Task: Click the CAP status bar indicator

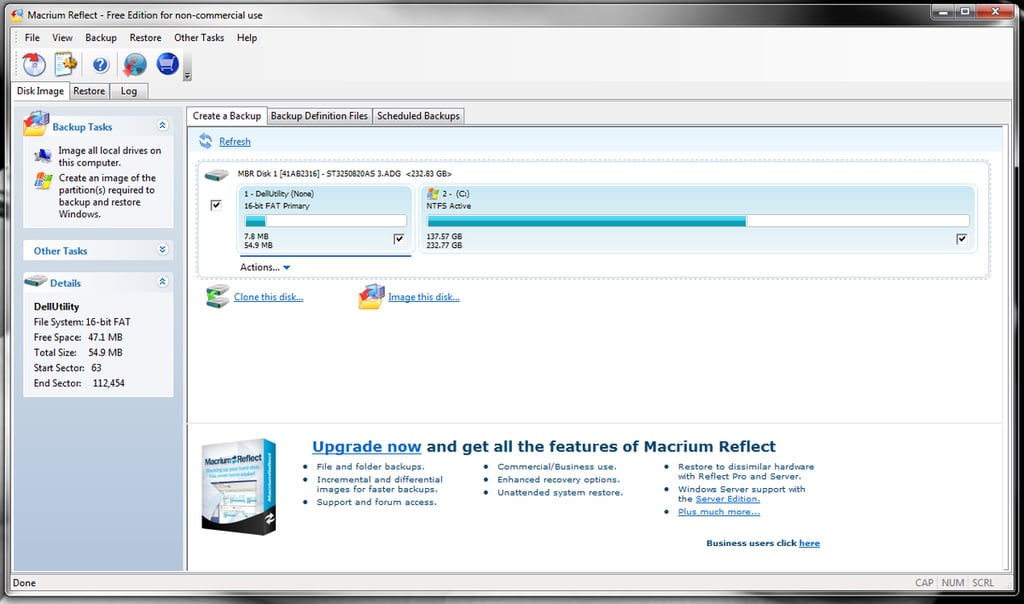Action: 924,583
